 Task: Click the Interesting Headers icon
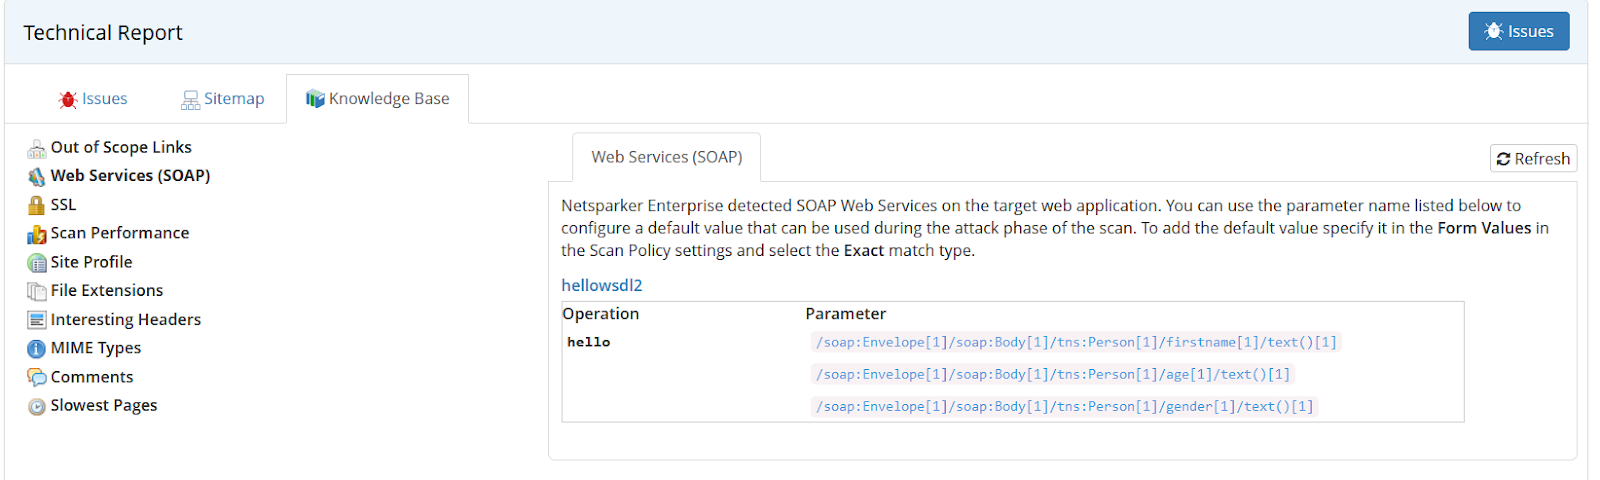pyautogui.click(x=37, y=320)
